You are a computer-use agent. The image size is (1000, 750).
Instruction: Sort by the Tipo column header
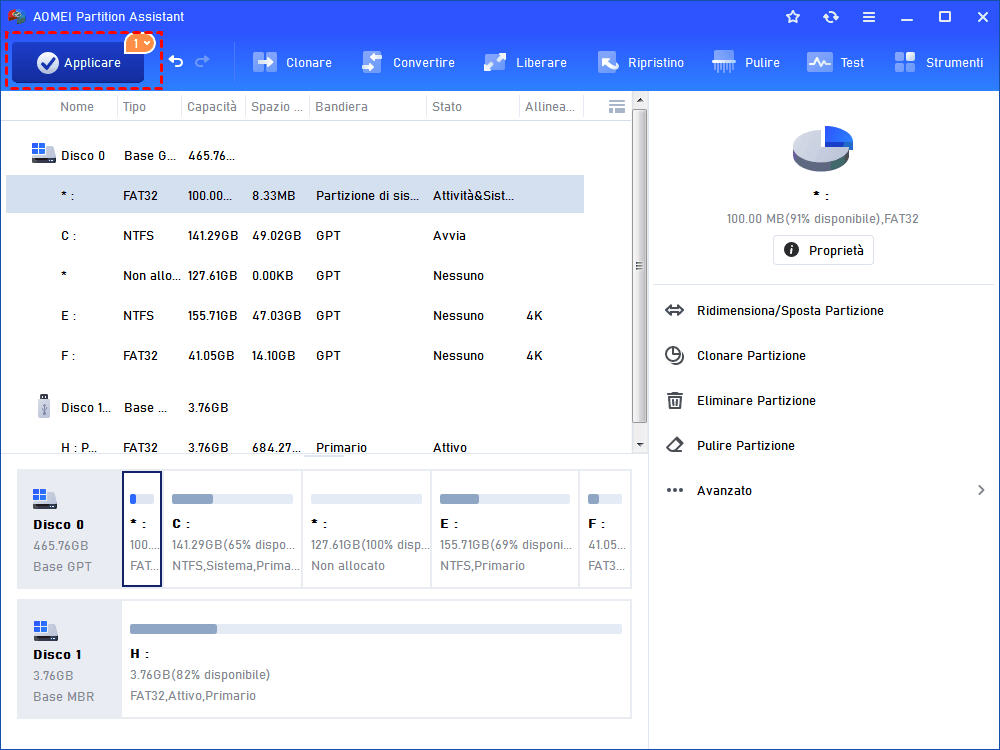tap(134, 107)
